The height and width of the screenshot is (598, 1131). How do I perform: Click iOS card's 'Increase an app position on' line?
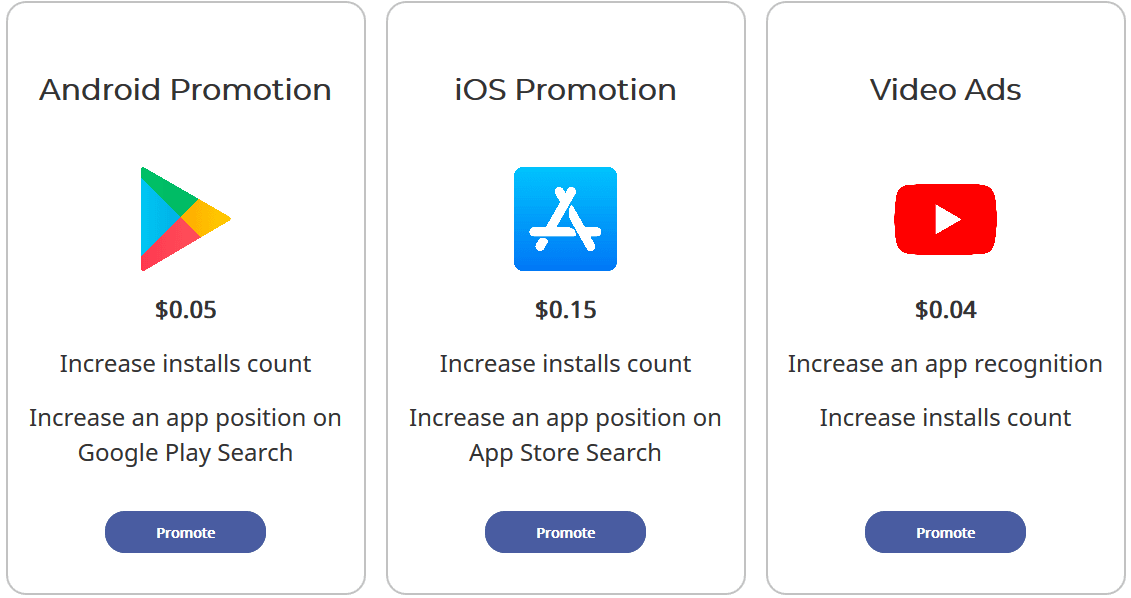pos(566,419)
